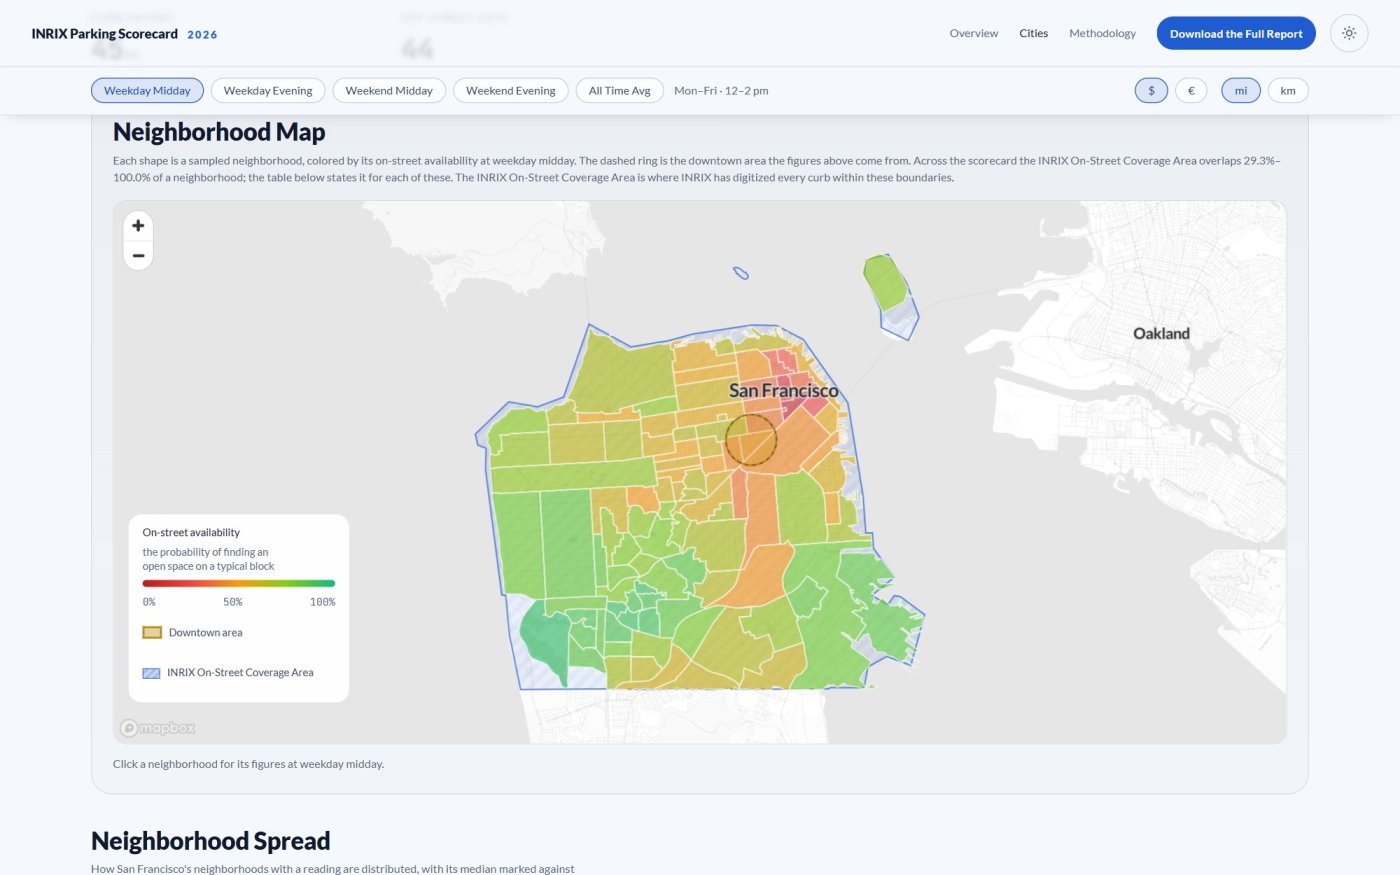
Task: Open the Cities nav item
Action: (x=1034, y=33)
